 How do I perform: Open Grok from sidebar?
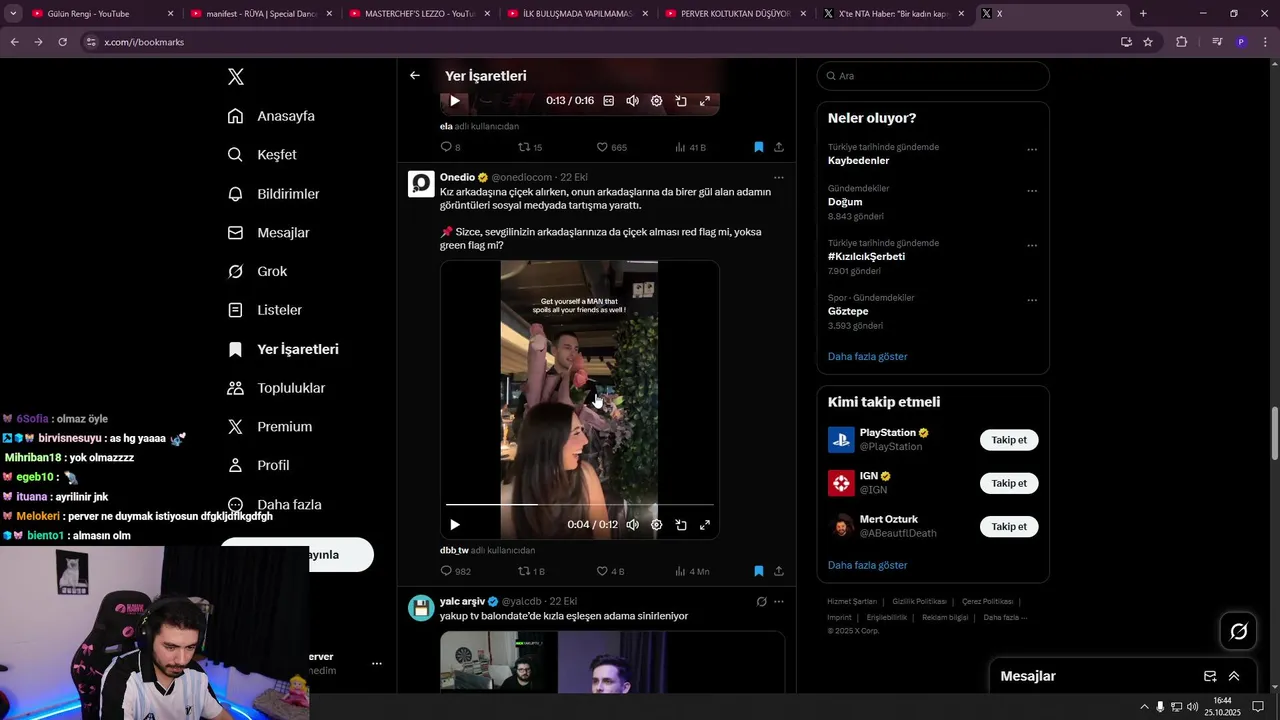258,271
